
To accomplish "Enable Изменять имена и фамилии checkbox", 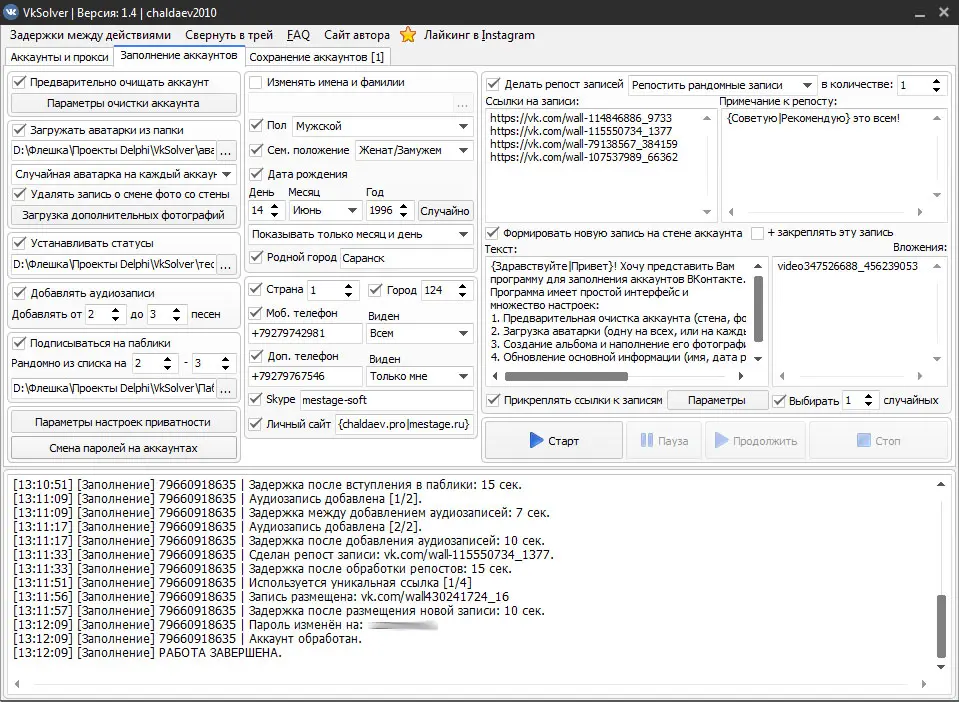I will pyautogui.click(x=256, y=82).
